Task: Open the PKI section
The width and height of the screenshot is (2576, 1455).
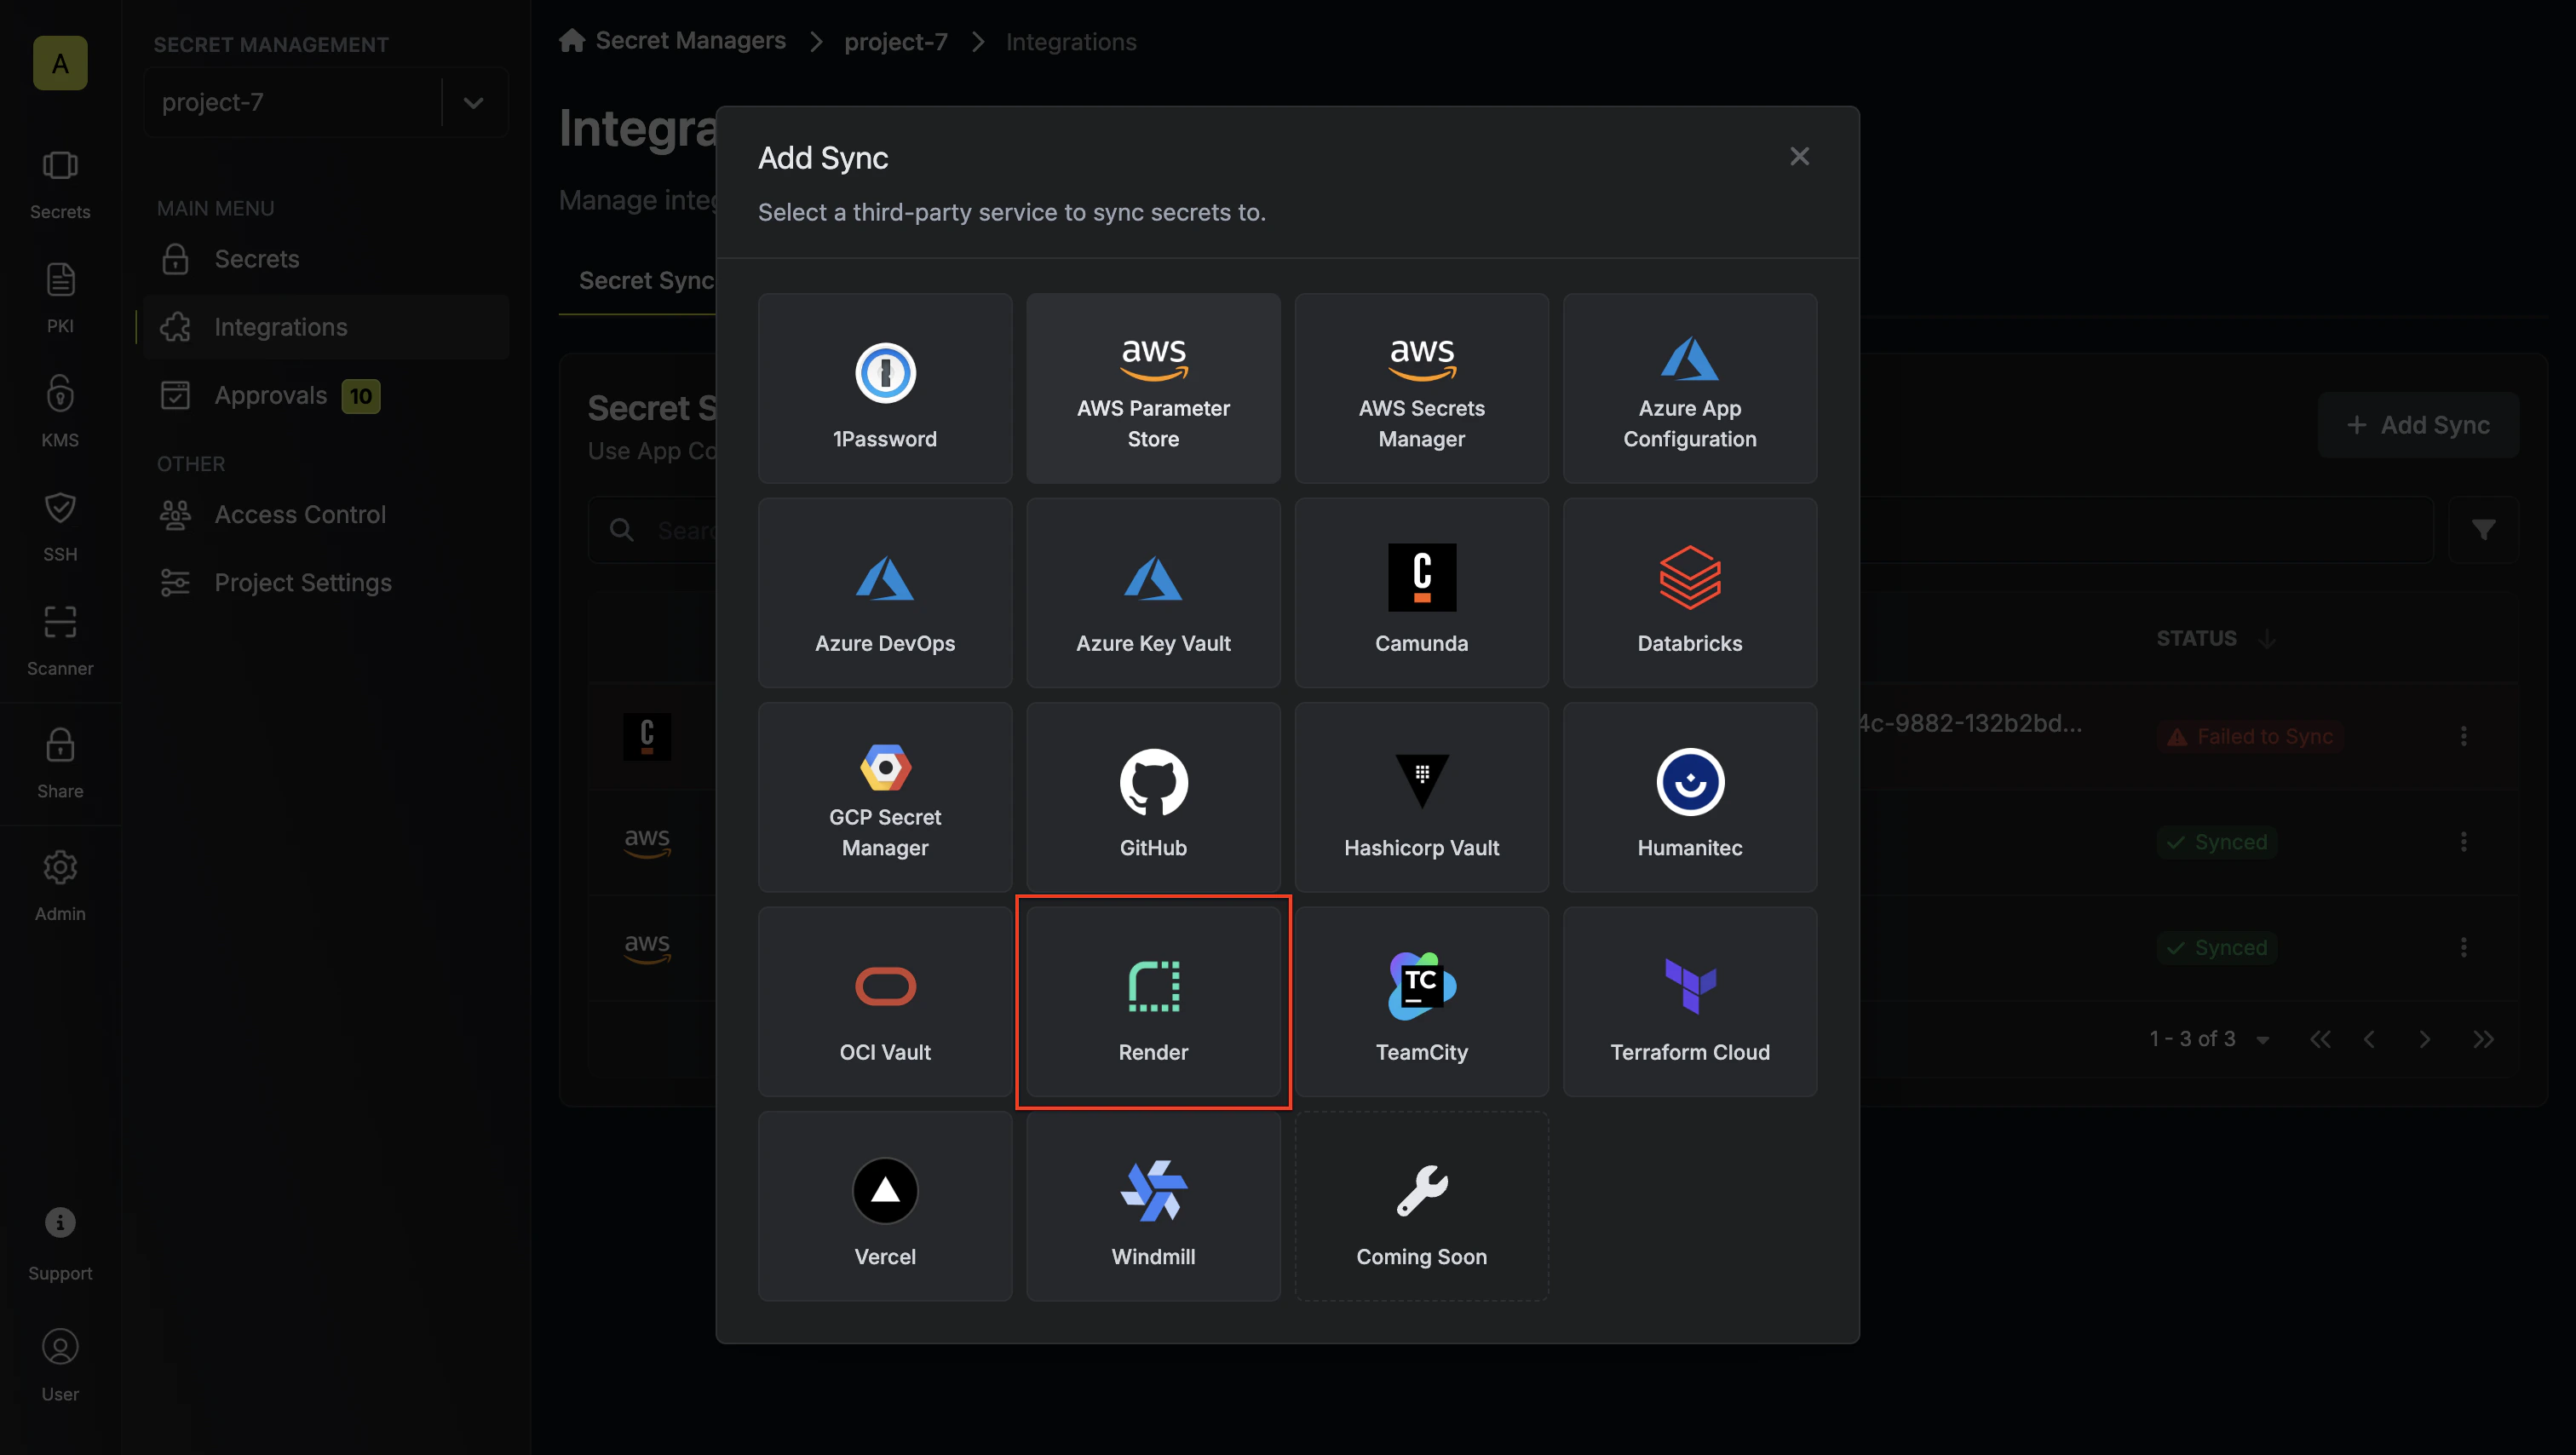Action: pyautogui.click(x=60, y=298)
